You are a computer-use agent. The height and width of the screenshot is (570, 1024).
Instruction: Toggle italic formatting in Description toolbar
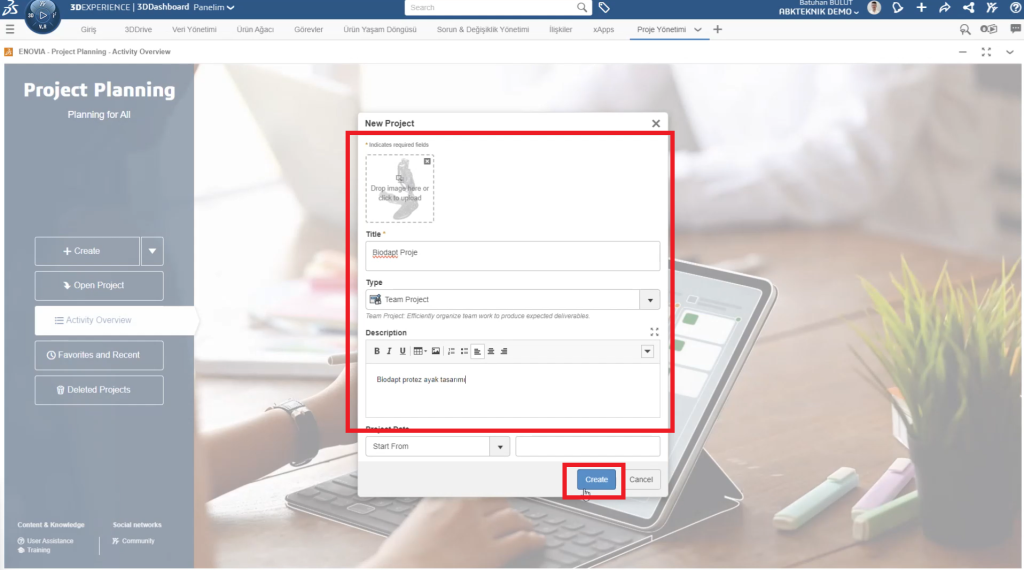(x=389, y=351)
